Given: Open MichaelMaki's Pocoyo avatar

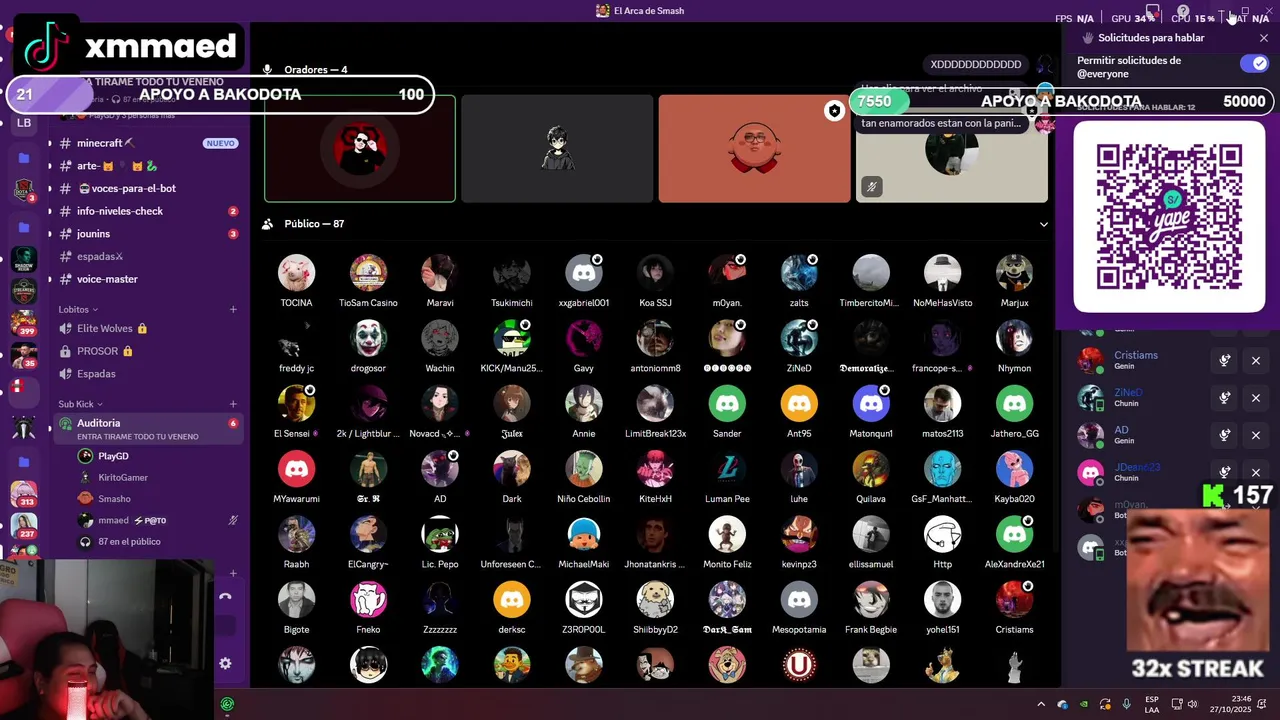Looking at the screenshot, I should click(x=584, y=535).
